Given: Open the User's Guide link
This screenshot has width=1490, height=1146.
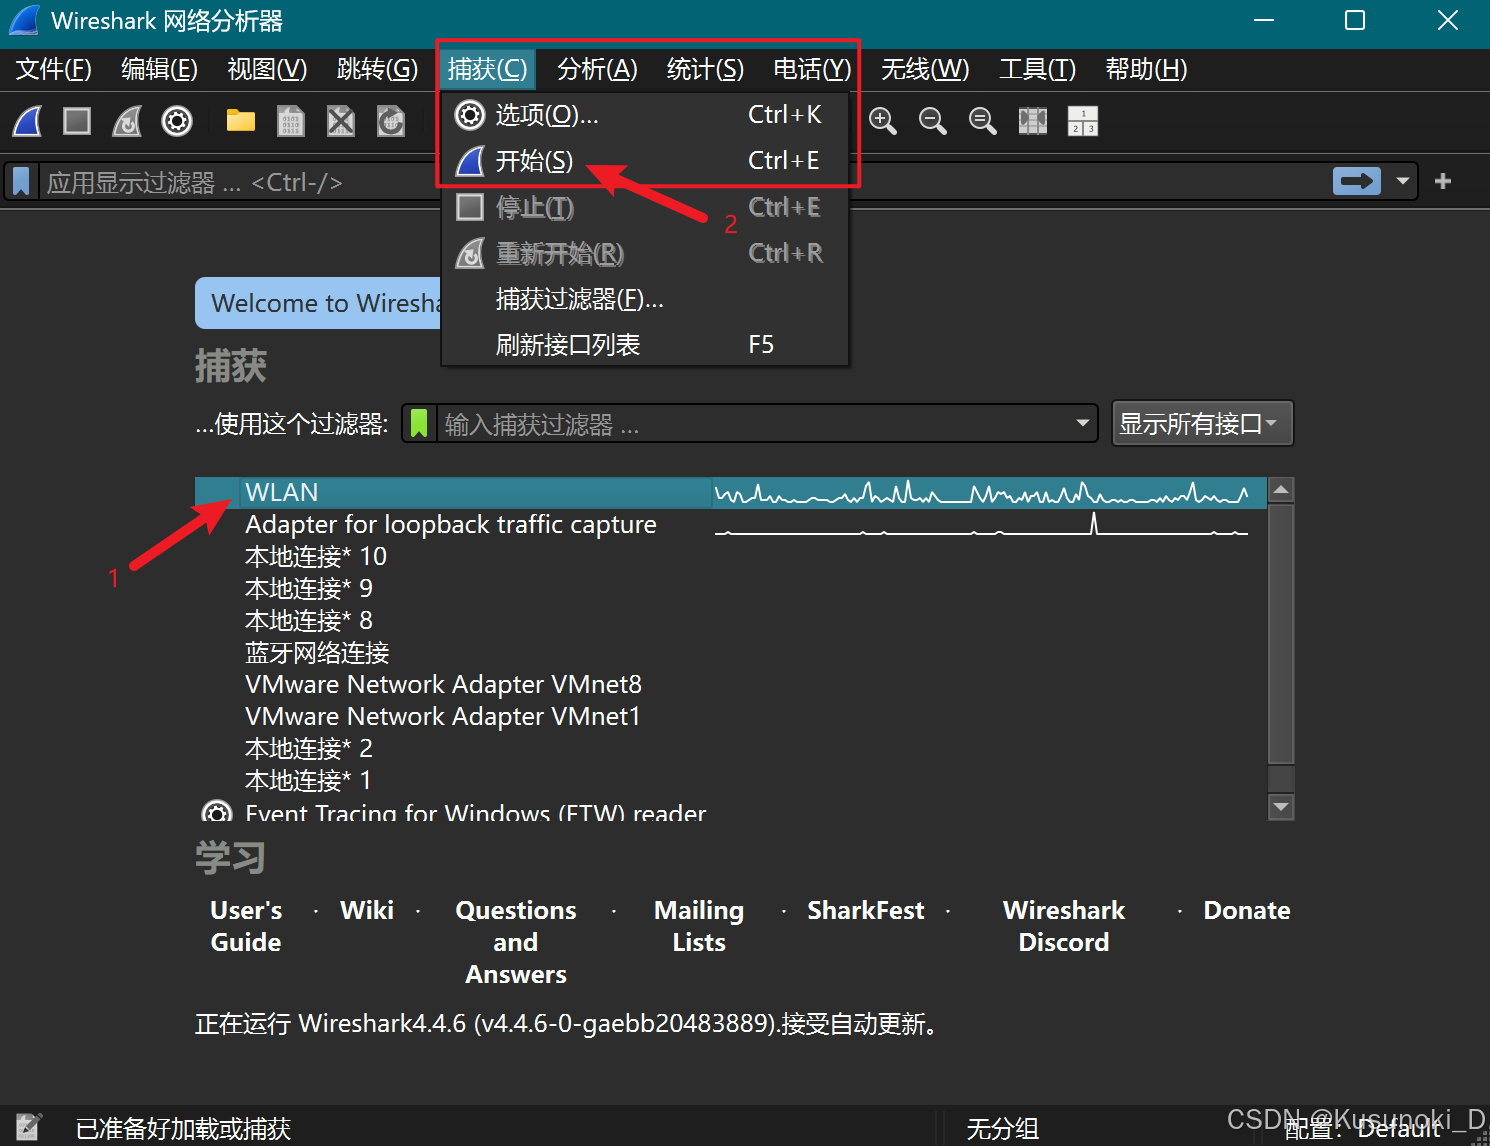Looking at the screenshot, I should pyautogui.click(x=246, y=926).
